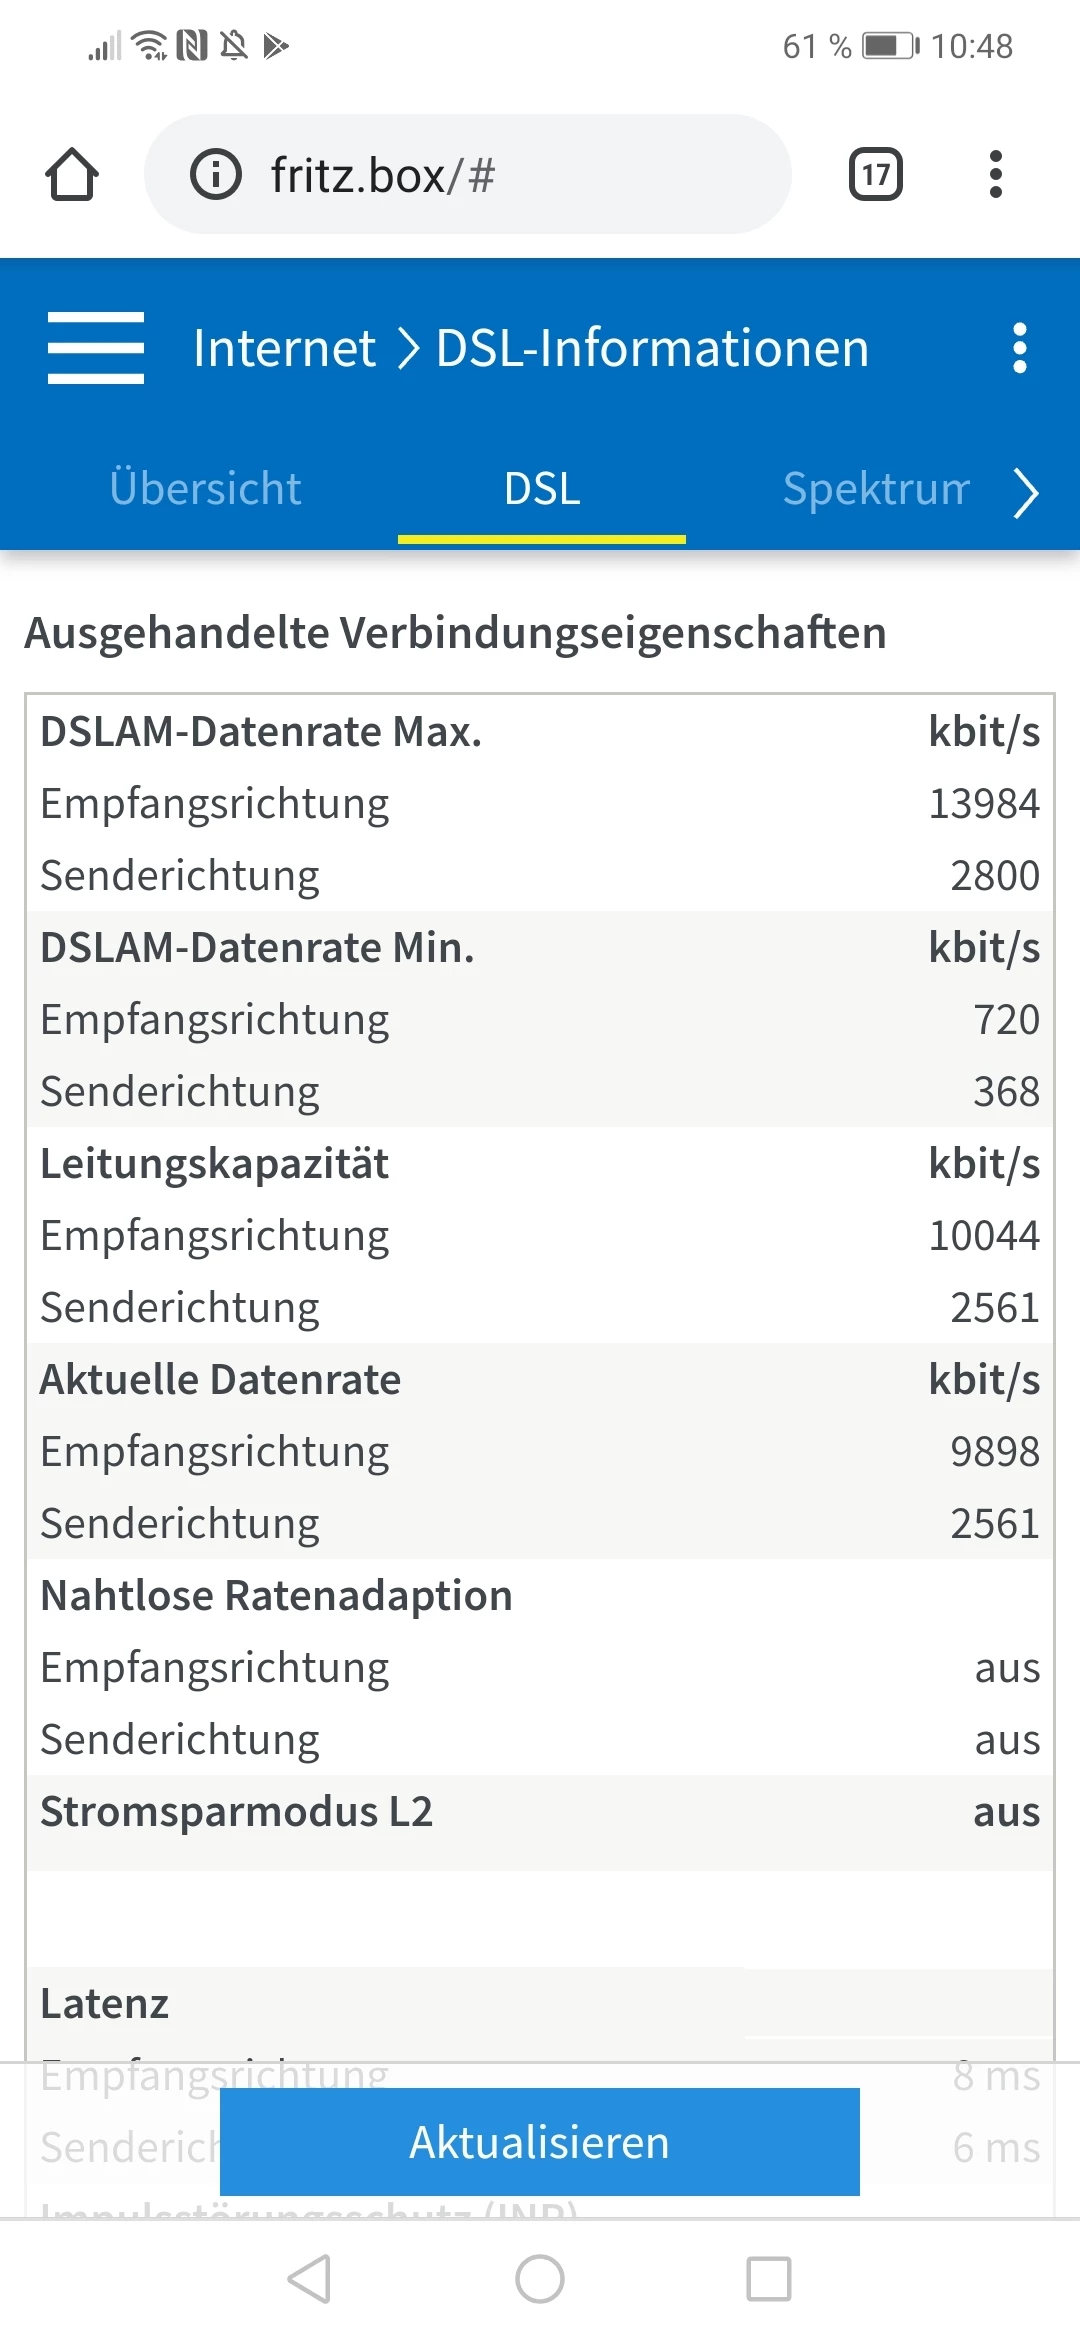This screenshot has height=2340, width=1080.
Task: Tap the Internet breadcrumb in the header
Action: click(x=284, y=348)
